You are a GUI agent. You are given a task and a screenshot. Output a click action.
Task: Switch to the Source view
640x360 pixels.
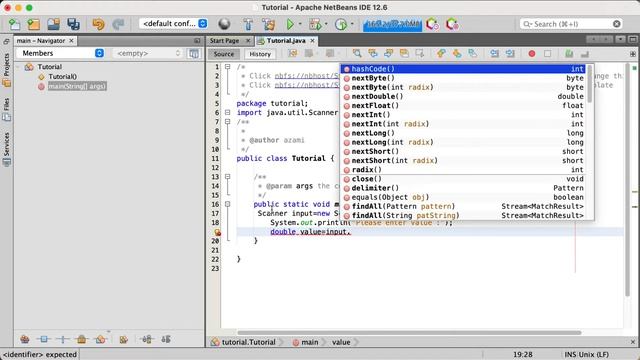(224, 54)
